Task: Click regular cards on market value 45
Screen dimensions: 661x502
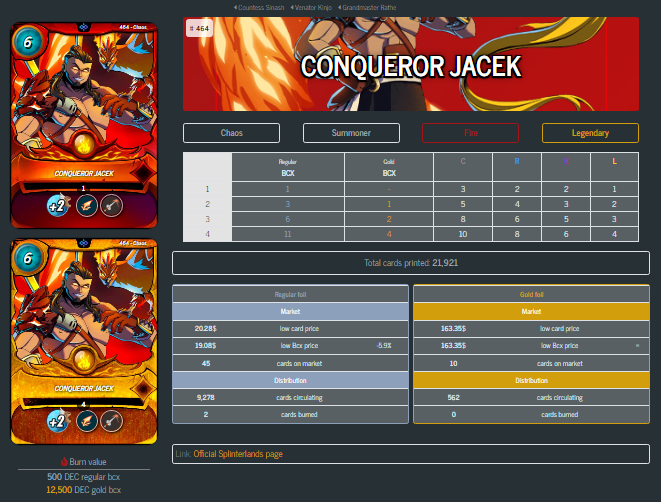Action: (x=206, y=363)
